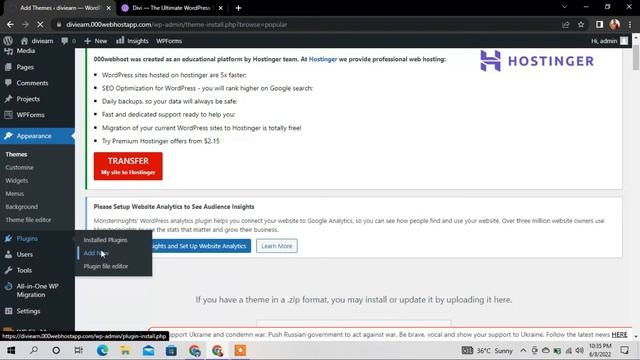640x360 pixels.
Task: Click the red TRANSFER button
Action: coord(128,166)
